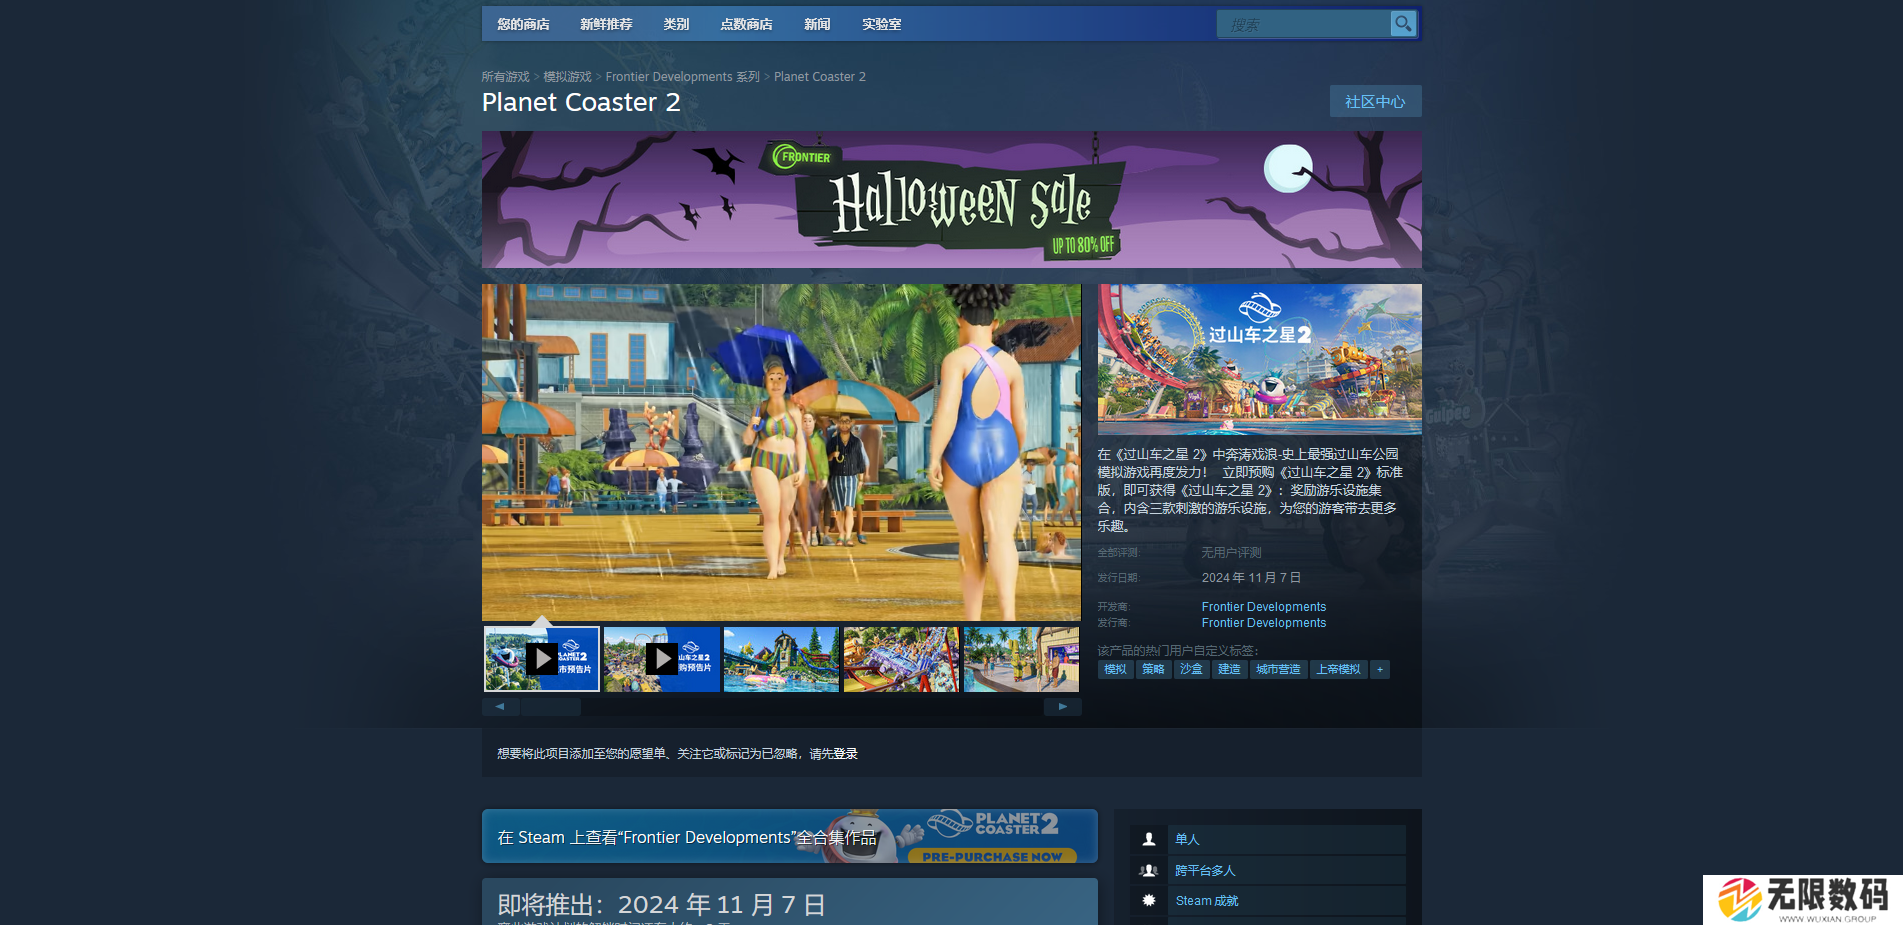Viewport: 1903px width, 925px height.
Task: Select the 模拟 tag
Action: tap(1115, 669)
